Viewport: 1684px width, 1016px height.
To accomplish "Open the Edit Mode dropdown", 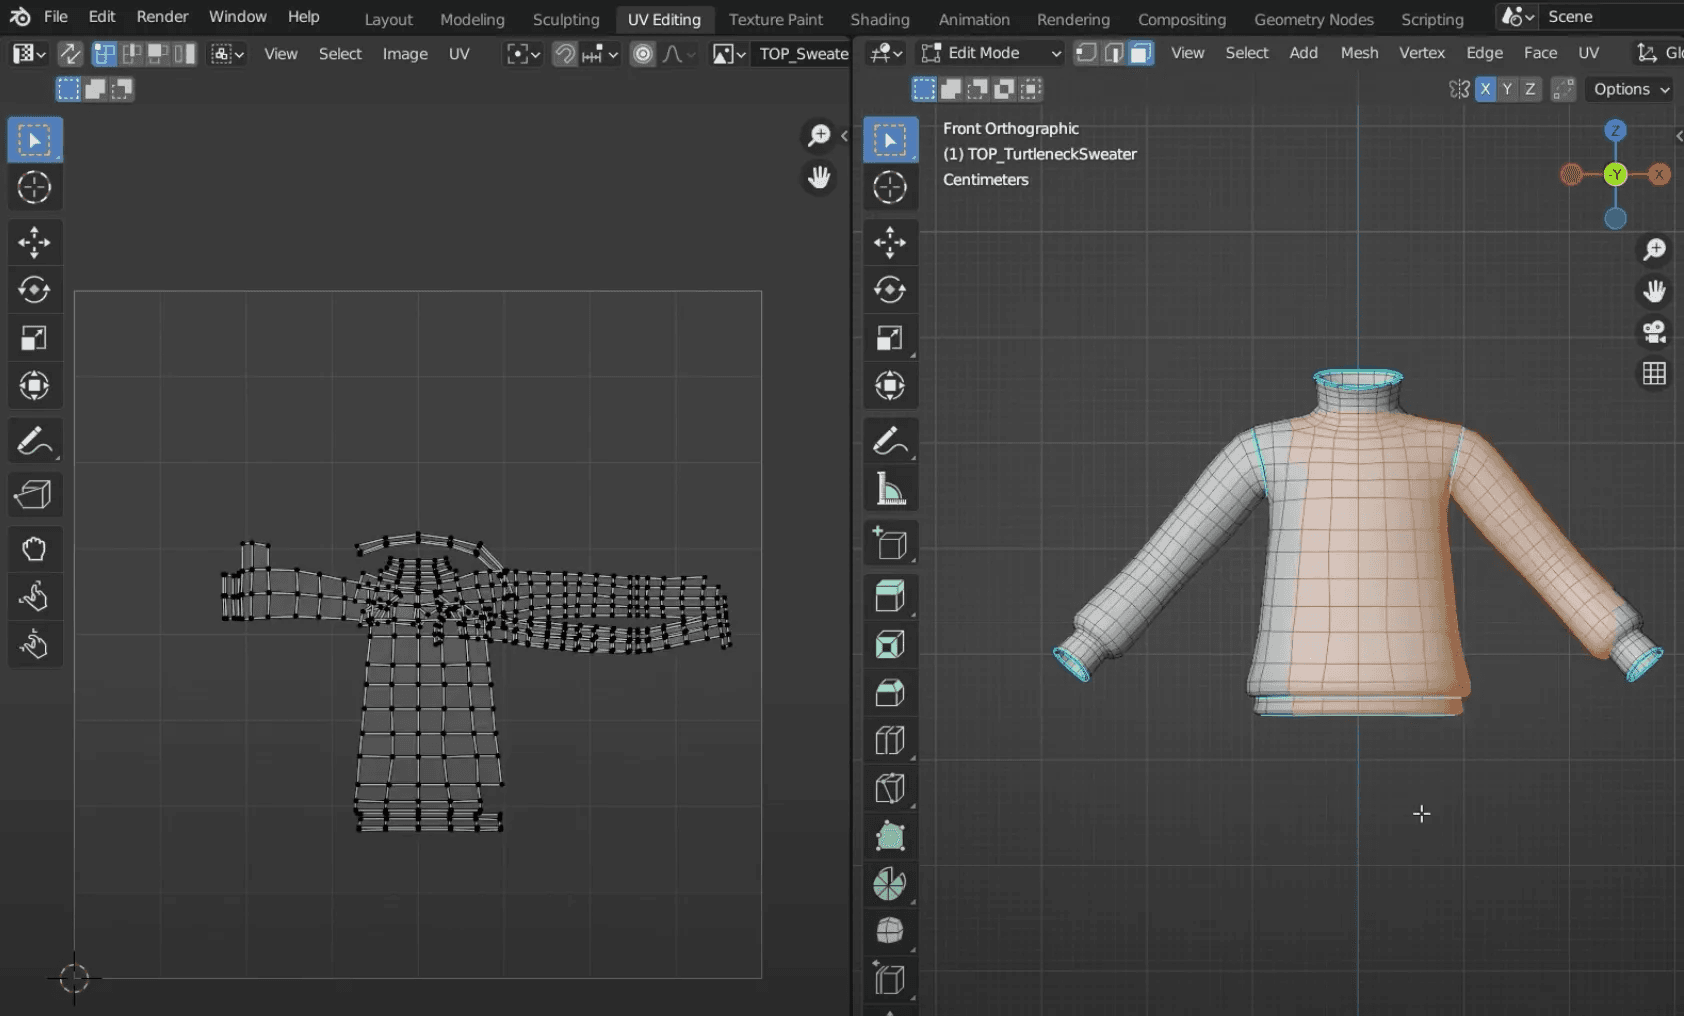I will tap(991, 53).
